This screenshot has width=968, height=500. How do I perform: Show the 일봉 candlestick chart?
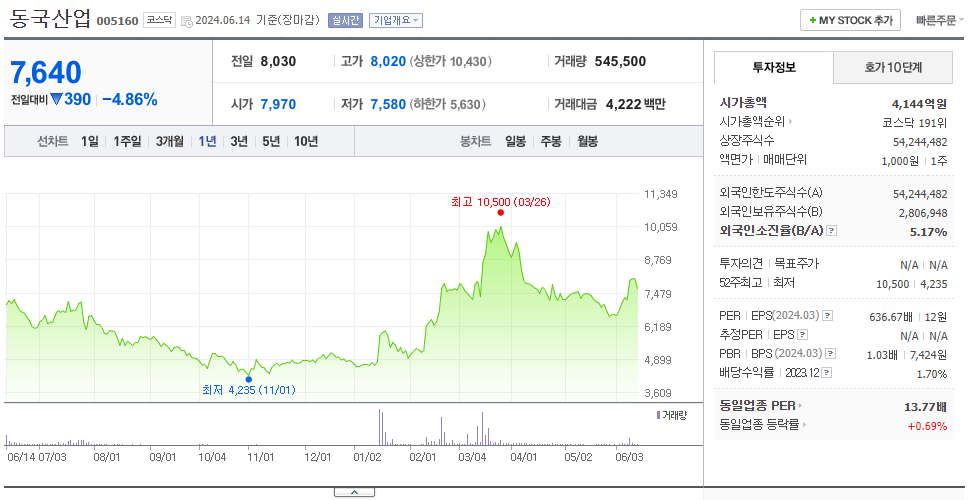click(515, 141)
